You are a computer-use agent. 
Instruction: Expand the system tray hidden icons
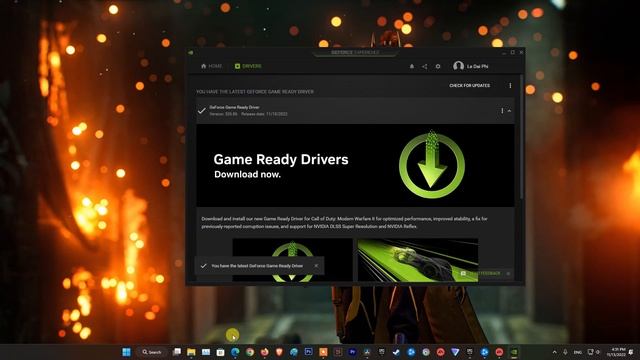[x=554, y=352]
